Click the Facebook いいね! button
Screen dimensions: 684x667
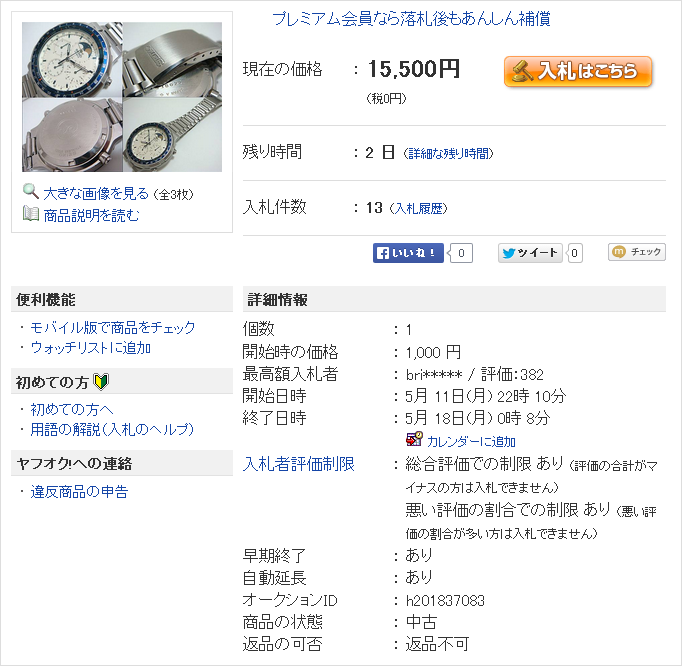tap(408, 253)
